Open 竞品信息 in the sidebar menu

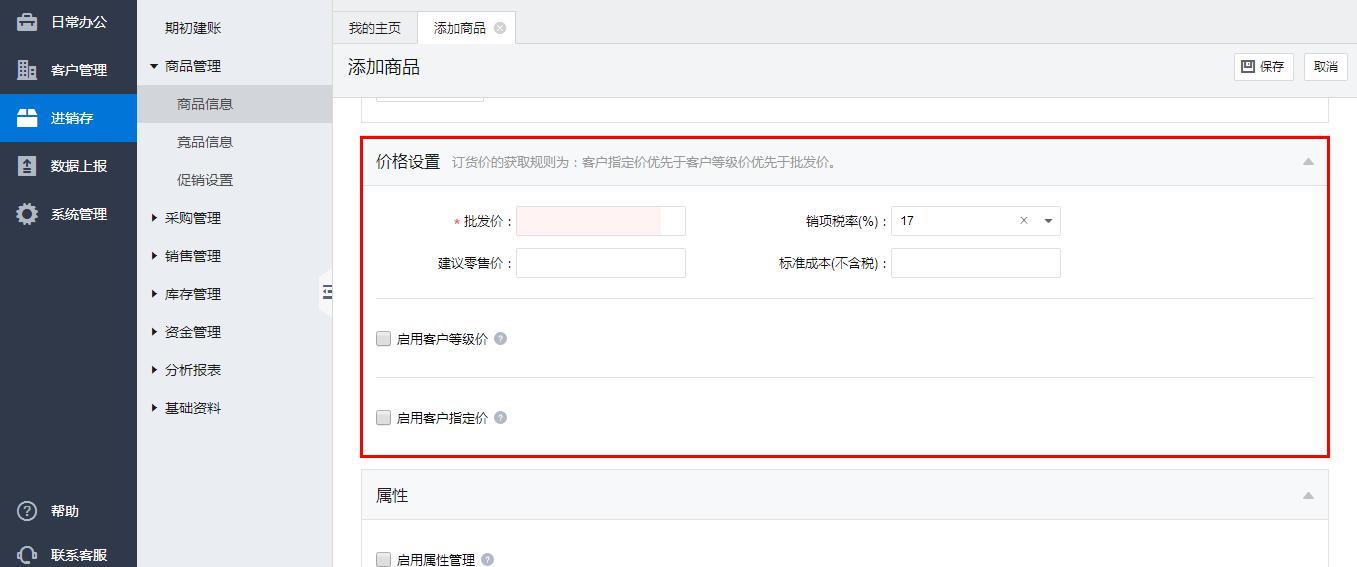(x=205, y=142)
